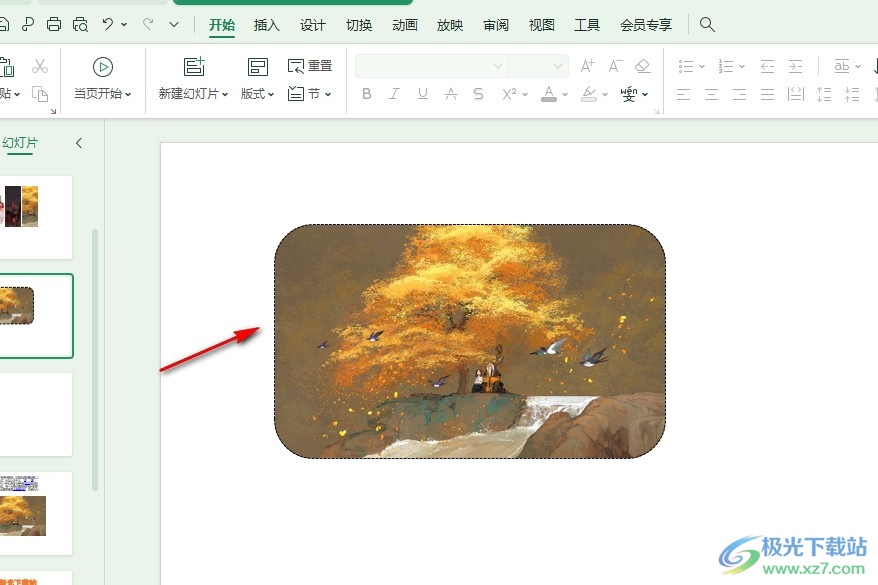Click the Export to PDF icon beside Print
Viewport: 878px width, 585px height.
click(27, 24)
